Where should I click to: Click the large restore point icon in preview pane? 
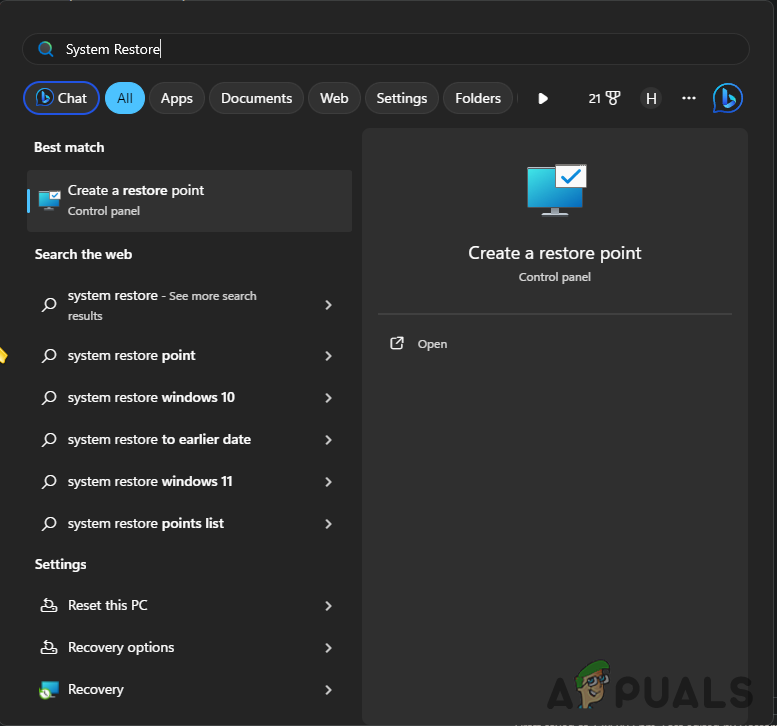click(x=556, y=190)
